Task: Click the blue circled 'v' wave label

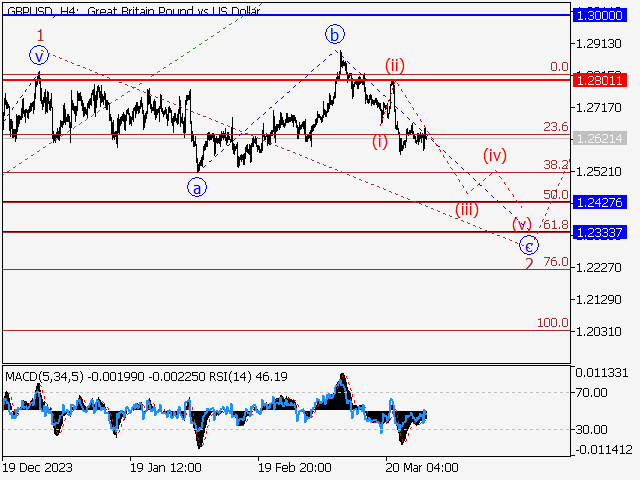Action: pyautogui.click(x=39, y=56)
